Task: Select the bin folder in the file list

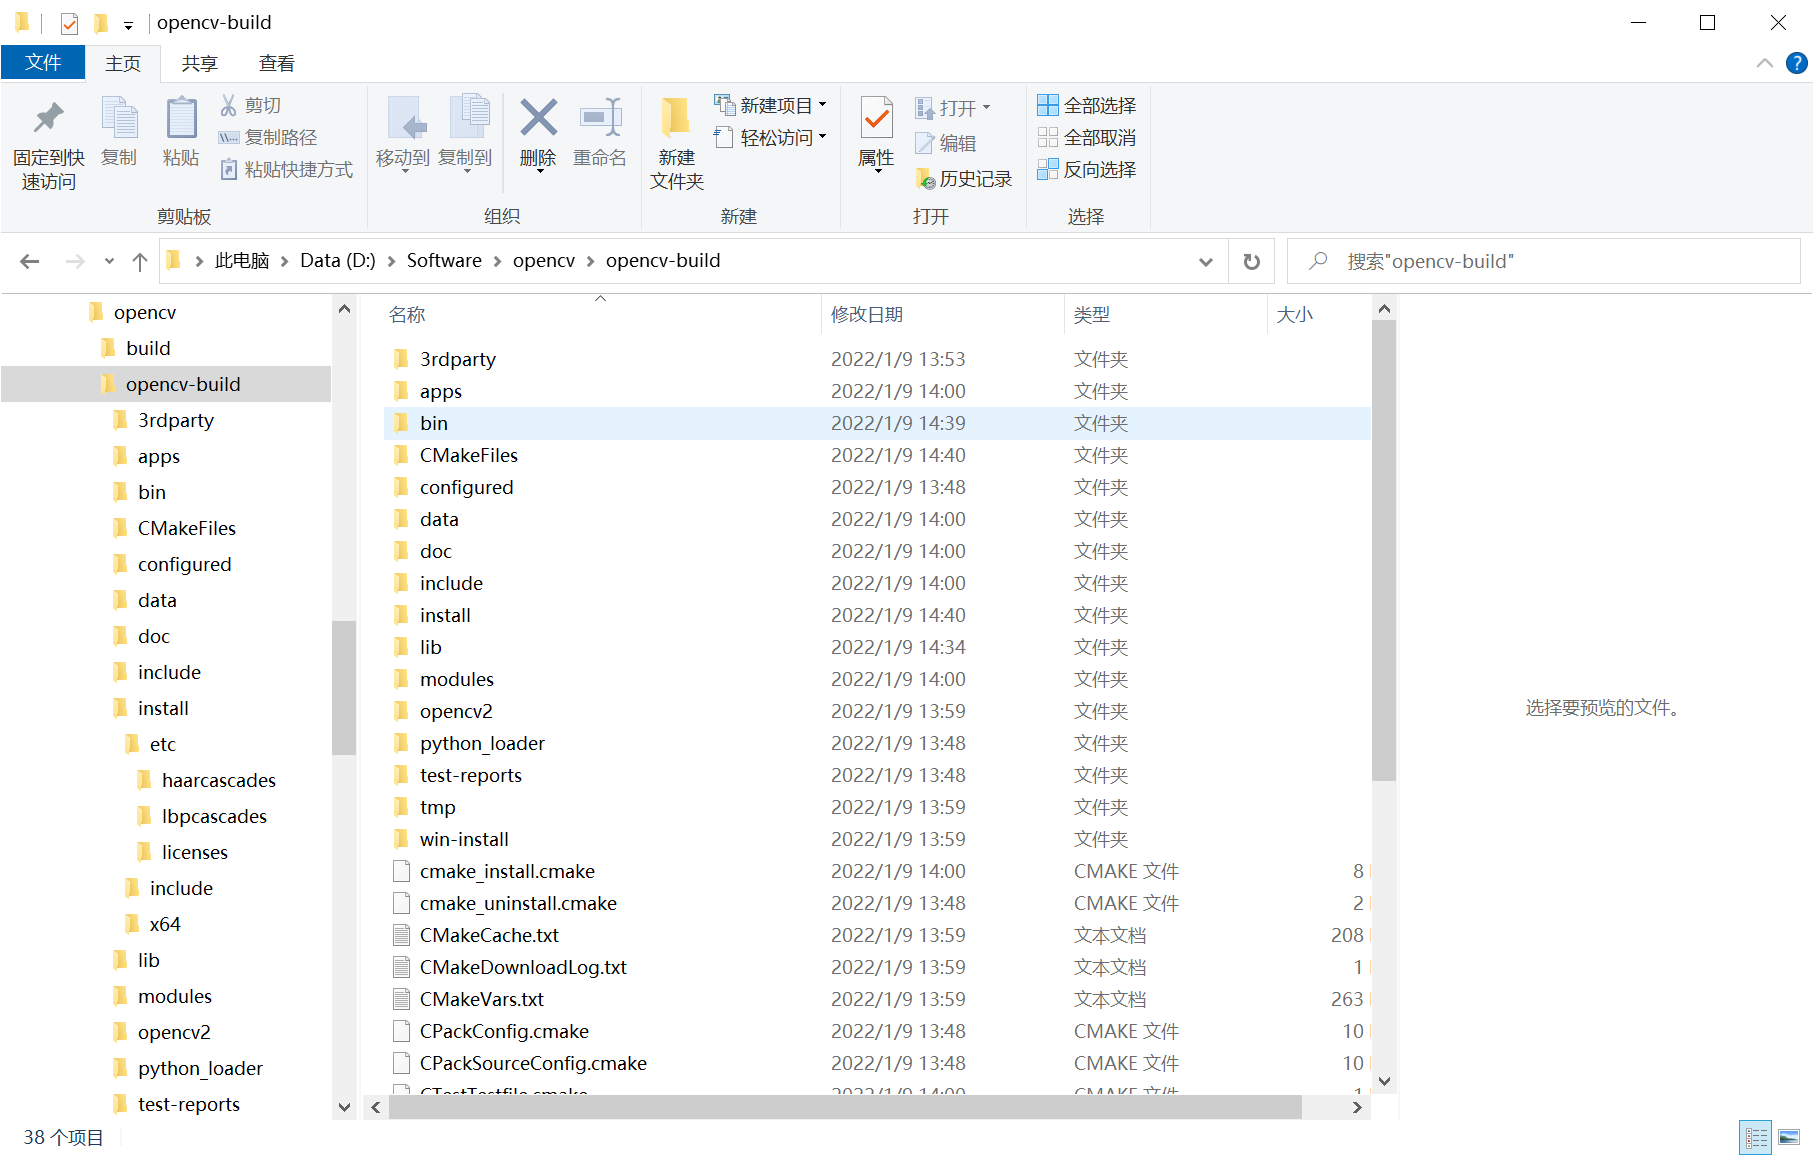Action: [x=876, y=423]
